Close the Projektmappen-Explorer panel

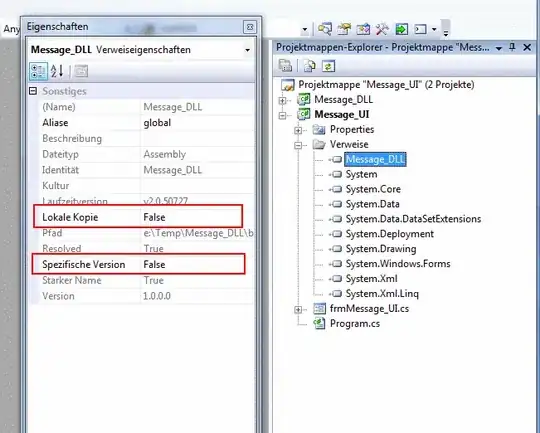[x=527, y=47]
